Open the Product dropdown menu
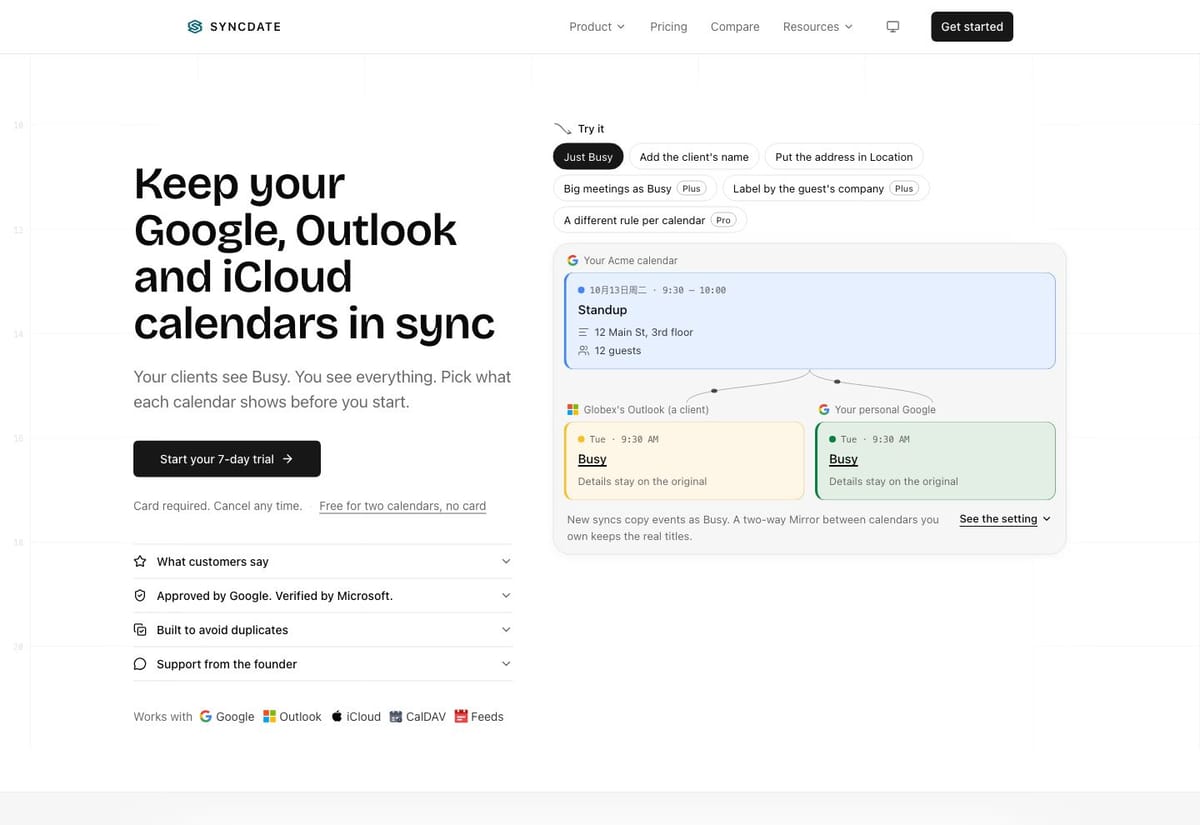The height and width of the screenshot is (825, 1200). [x=597, y=27]
